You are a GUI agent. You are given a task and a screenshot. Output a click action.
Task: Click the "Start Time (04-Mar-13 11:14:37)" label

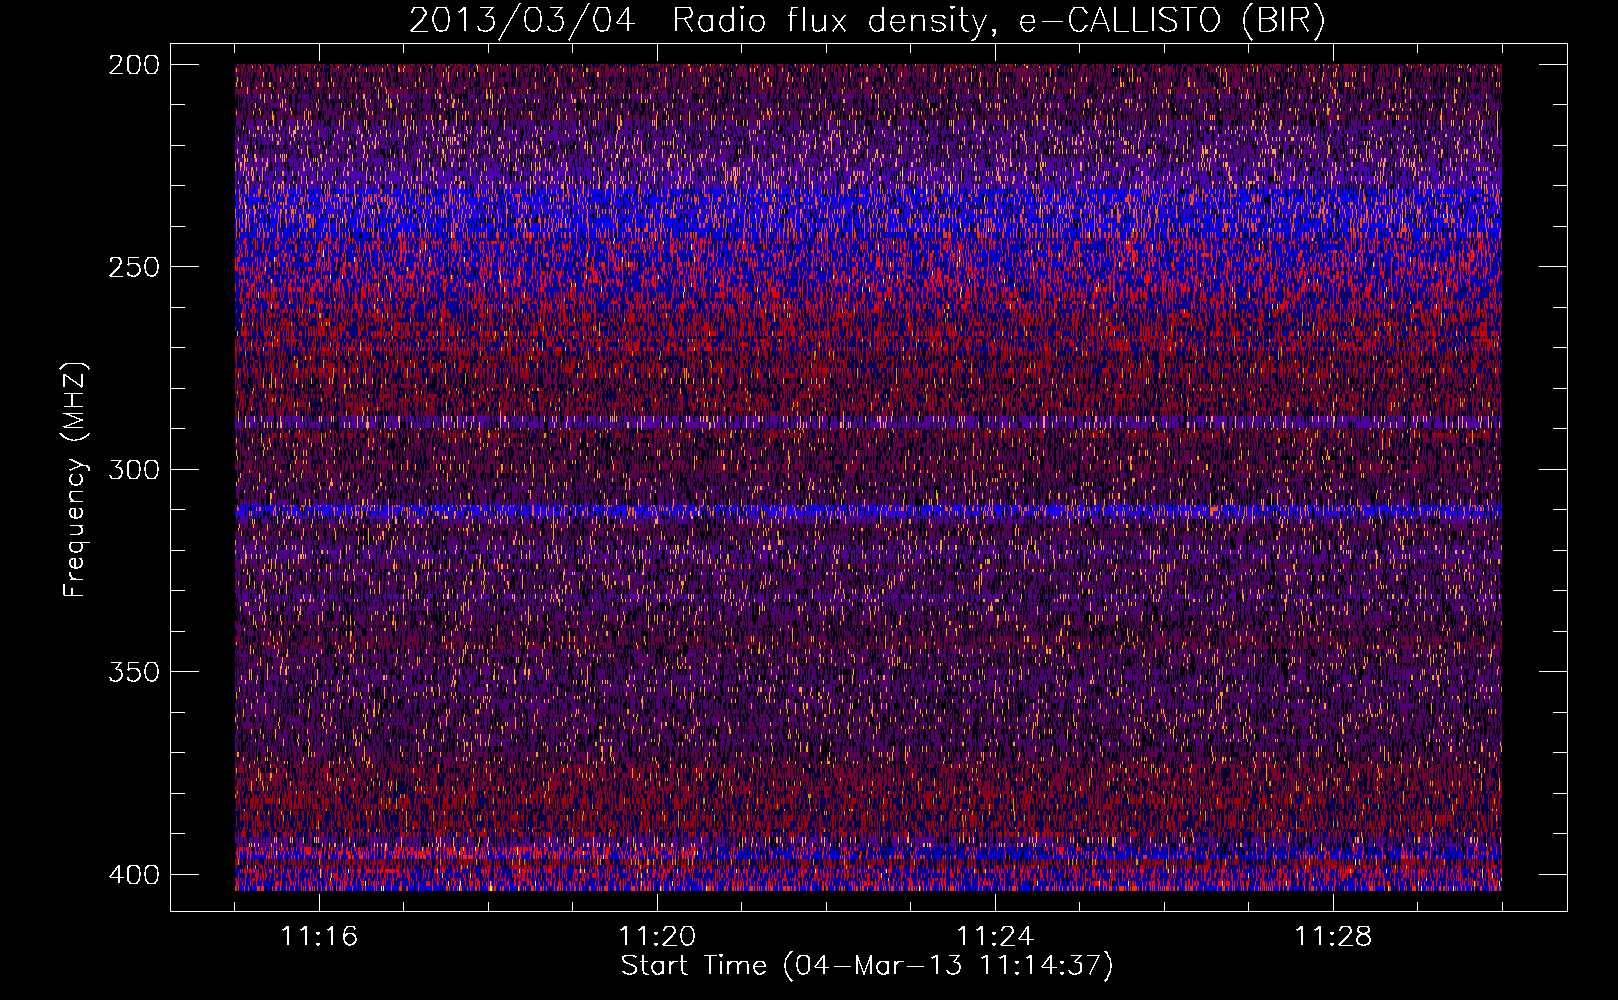(x=867, y=966)
